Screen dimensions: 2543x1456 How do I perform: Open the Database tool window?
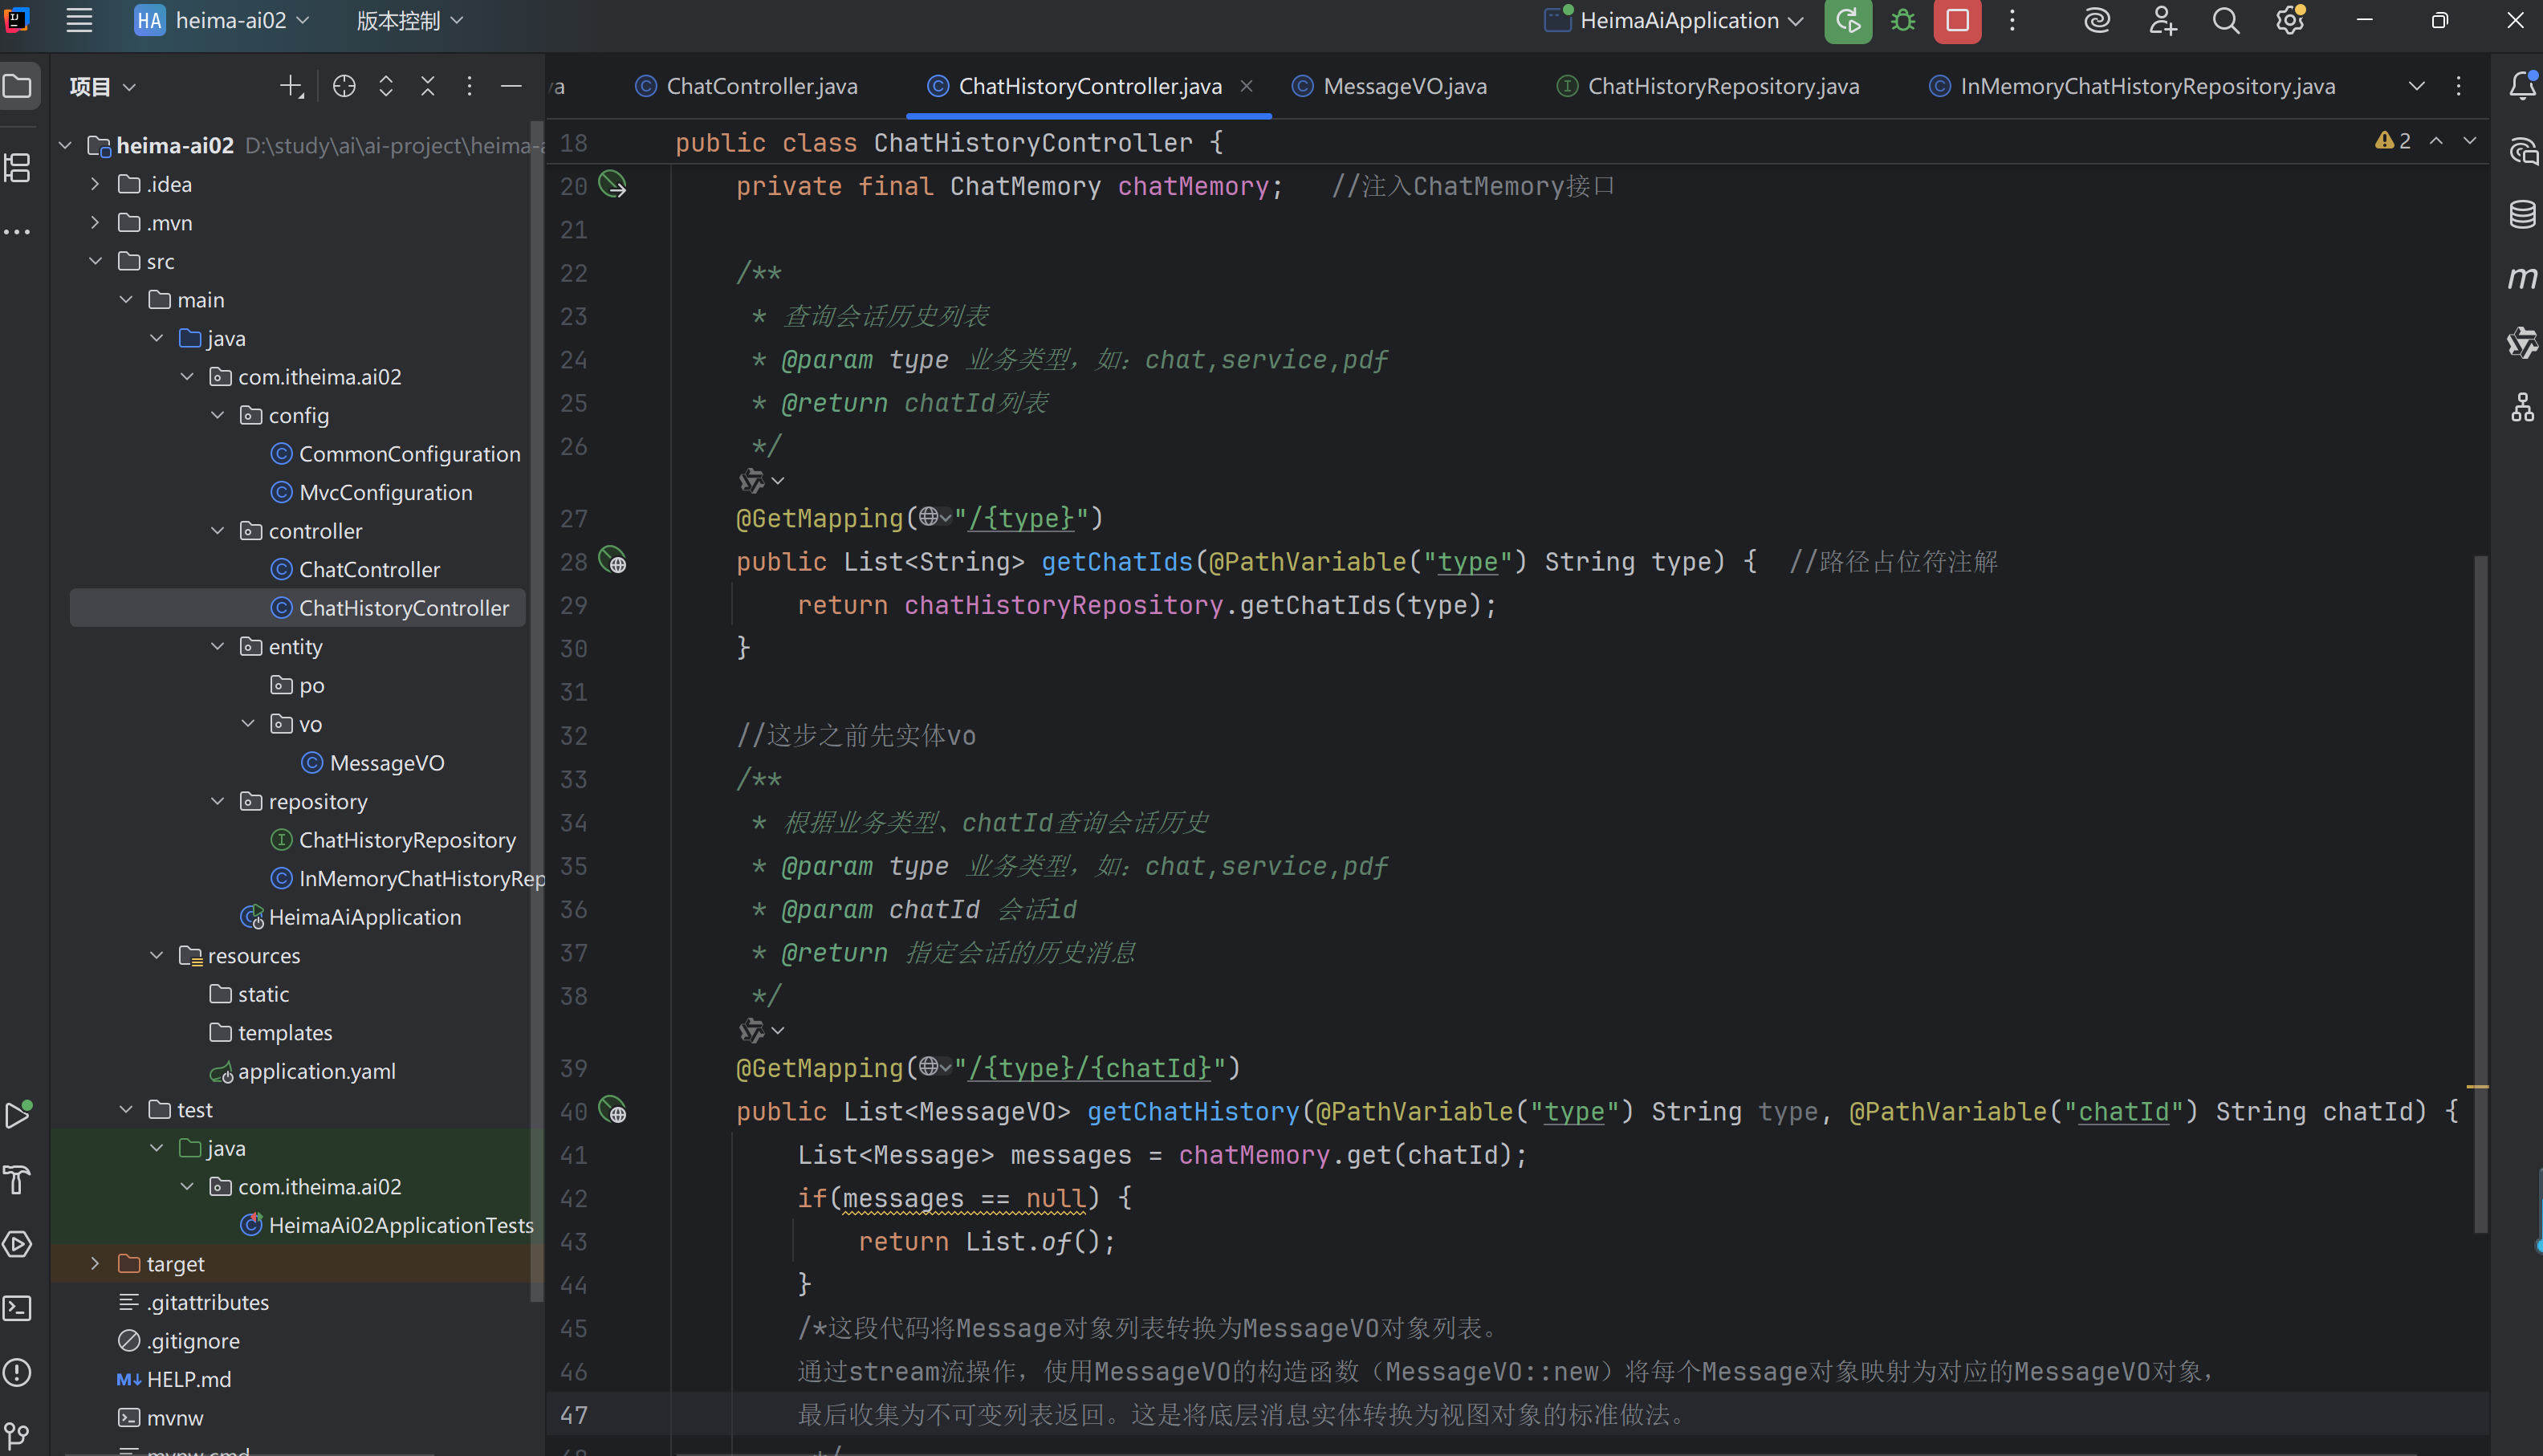(2522, 214)
